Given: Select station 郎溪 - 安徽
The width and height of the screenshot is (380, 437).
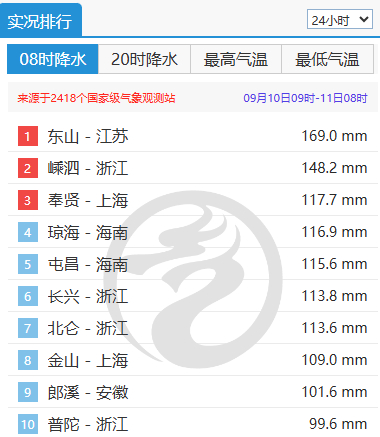Looking at the screenshot, I should tap(88, 392).
